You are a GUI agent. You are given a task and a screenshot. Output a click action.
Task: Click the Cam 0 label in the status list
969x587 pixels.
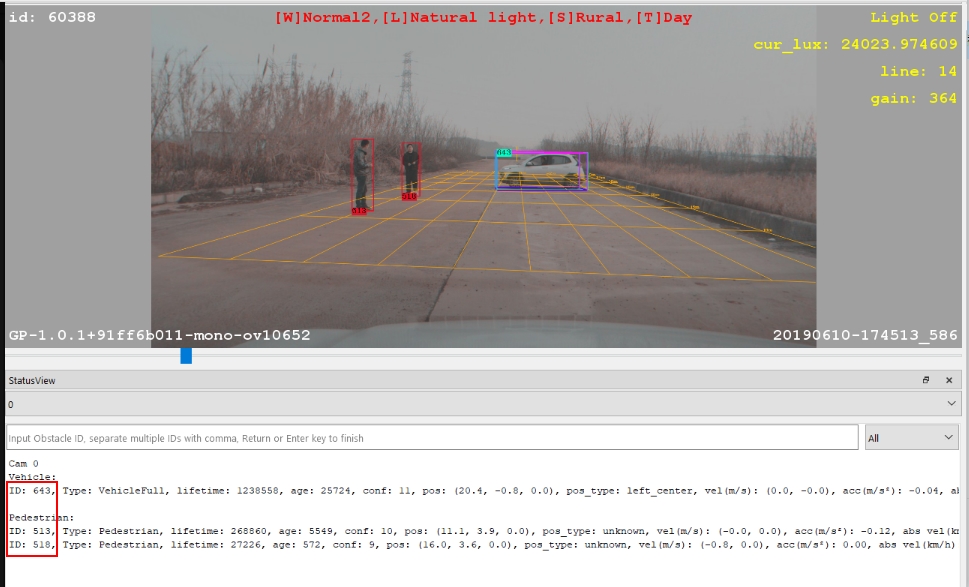[23, 464]
